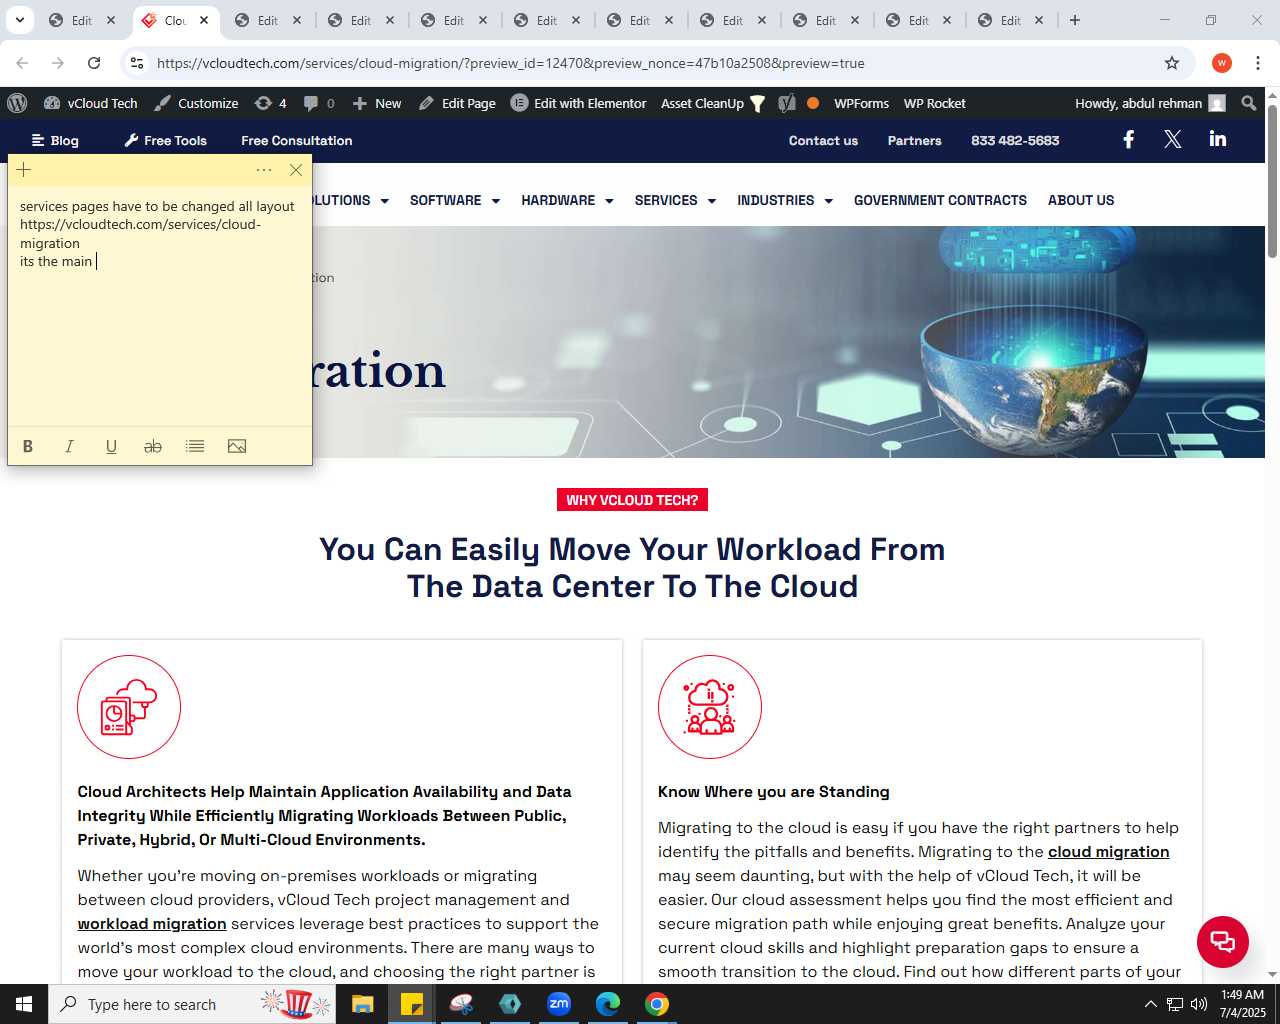
Task: Open the Blog menu link
Action: (x=55, y=140)
